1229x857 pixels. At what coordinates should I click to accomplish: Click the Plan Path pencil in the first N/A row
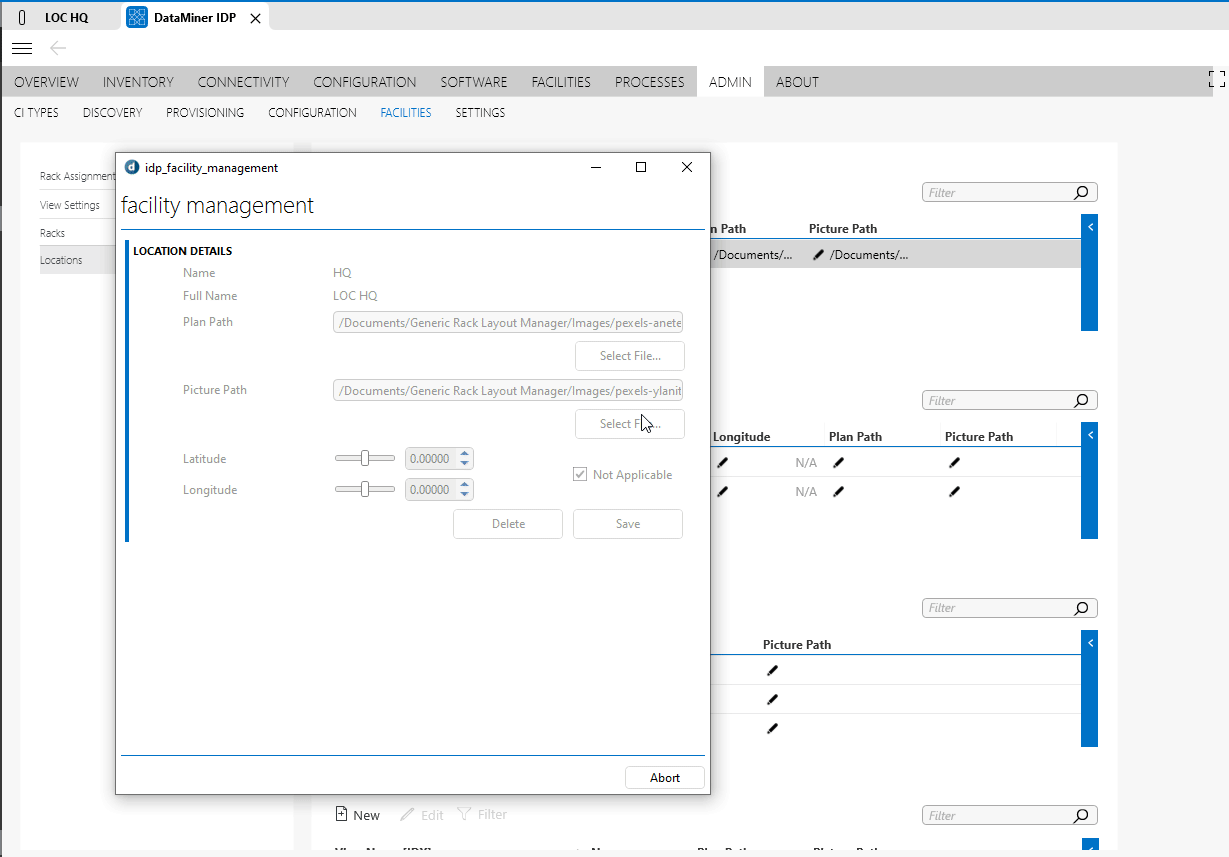(839, 463)
